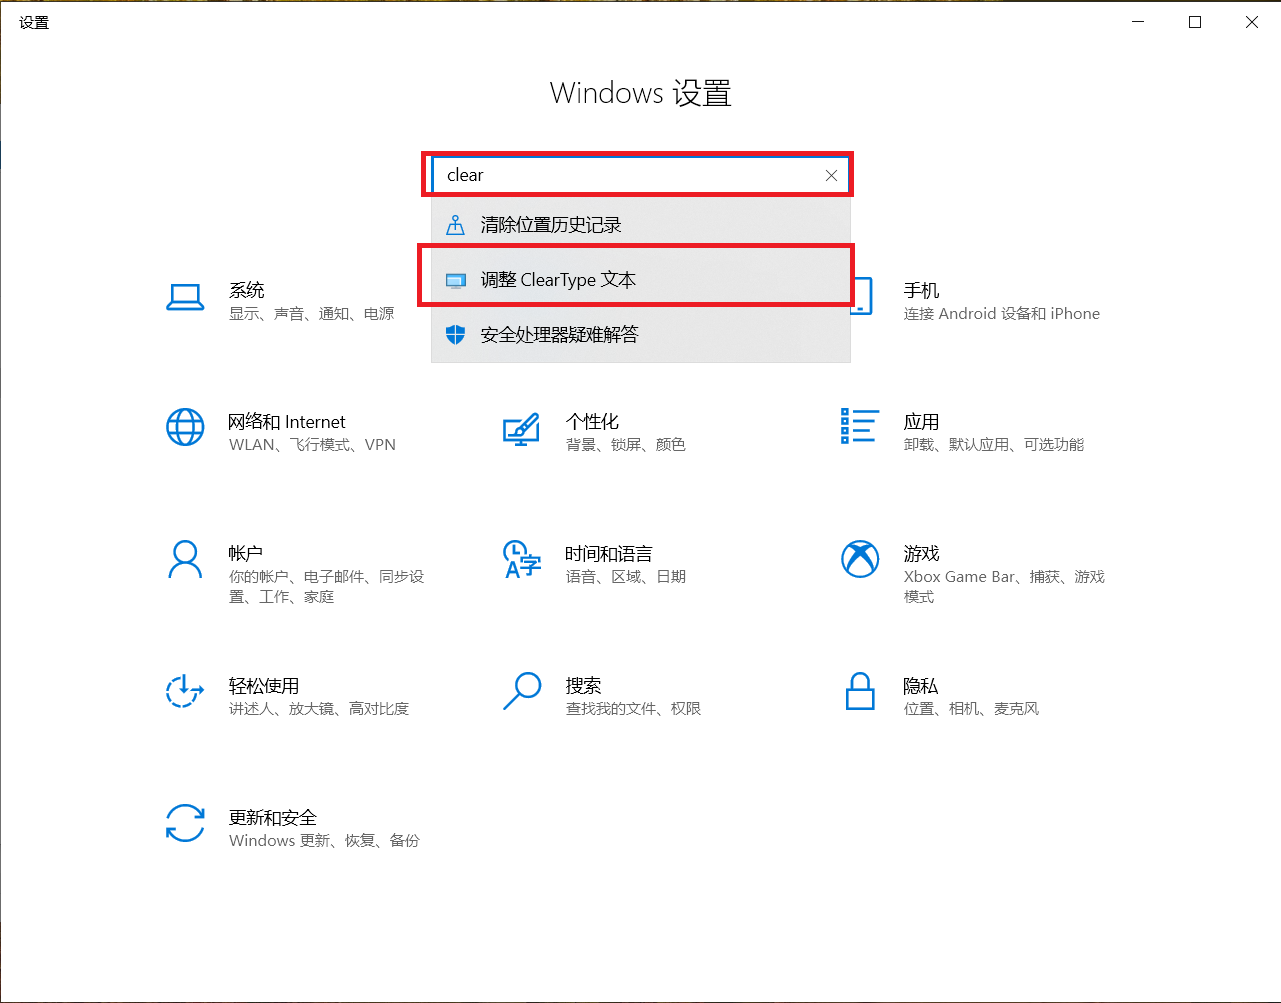
Task: Open 手机 settings title
Action: [x=921, y=290]
